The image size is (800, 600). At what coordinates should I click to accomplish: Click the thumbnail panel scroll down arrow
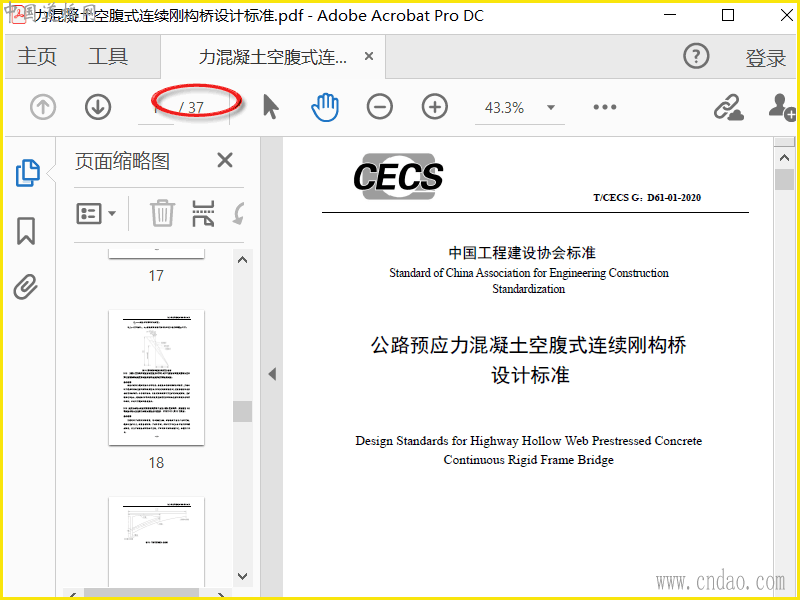[x=242, y=577]
